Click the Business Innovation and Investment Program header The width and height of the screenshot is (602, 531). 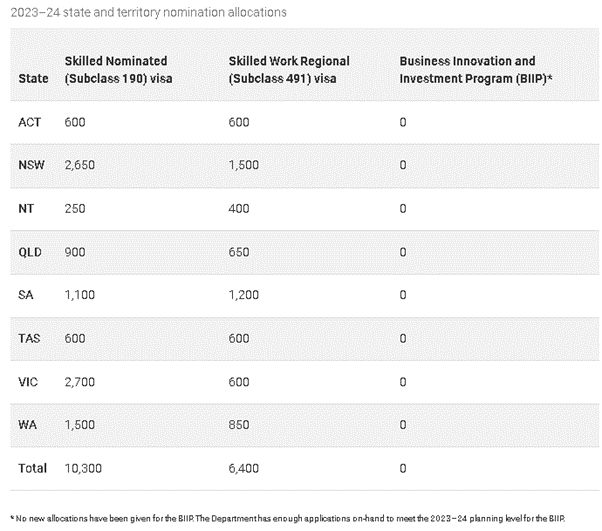point(476,69)
